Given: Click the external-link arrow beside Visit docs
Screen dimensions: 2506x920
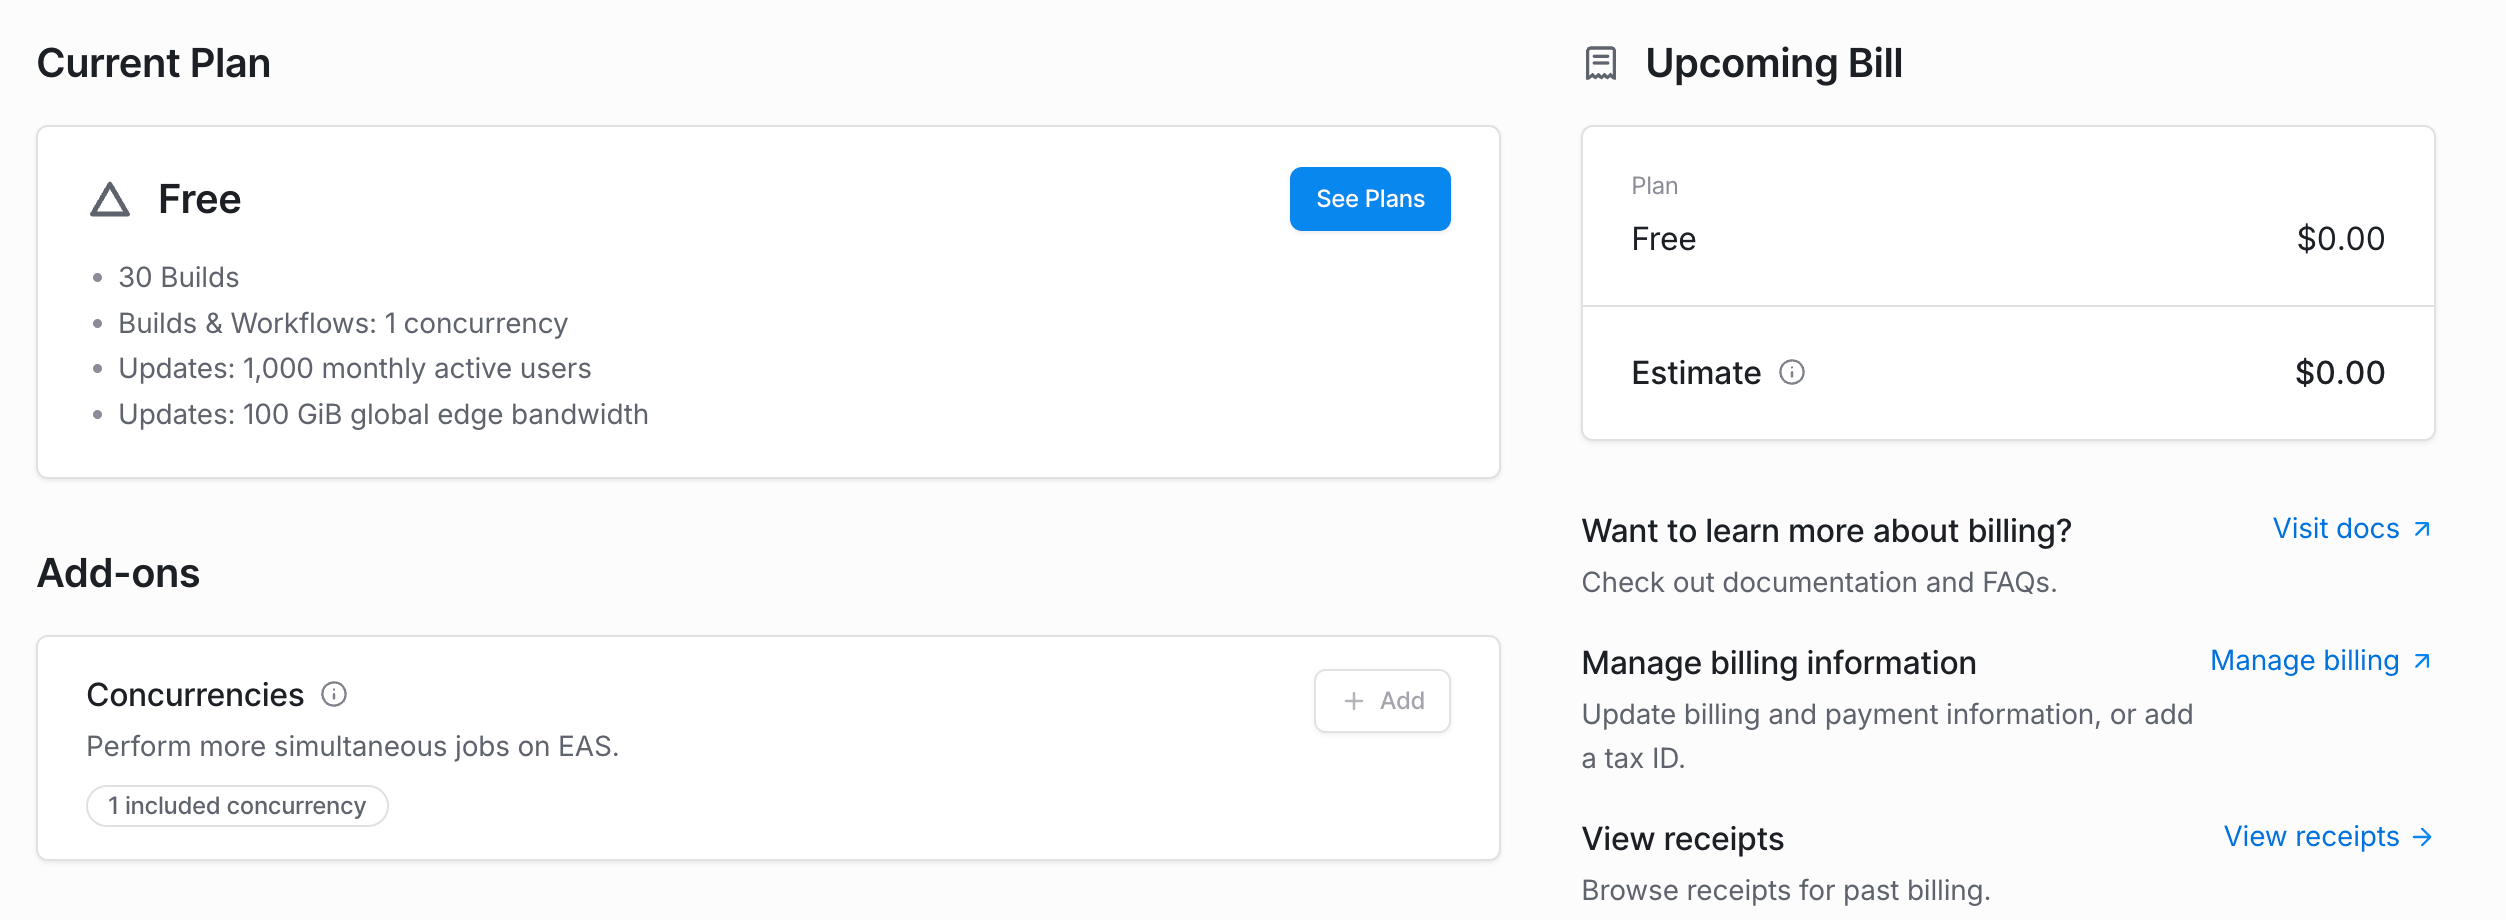Looking at the screenshot, I should 2422,528.
